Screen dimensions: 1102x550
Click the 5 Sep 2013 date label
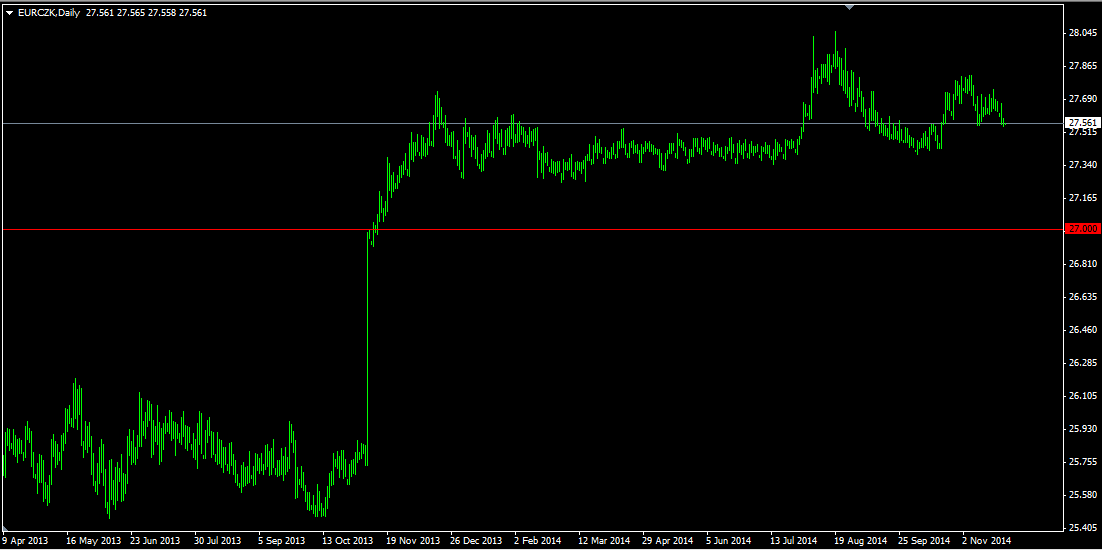[x=282, y=542]
